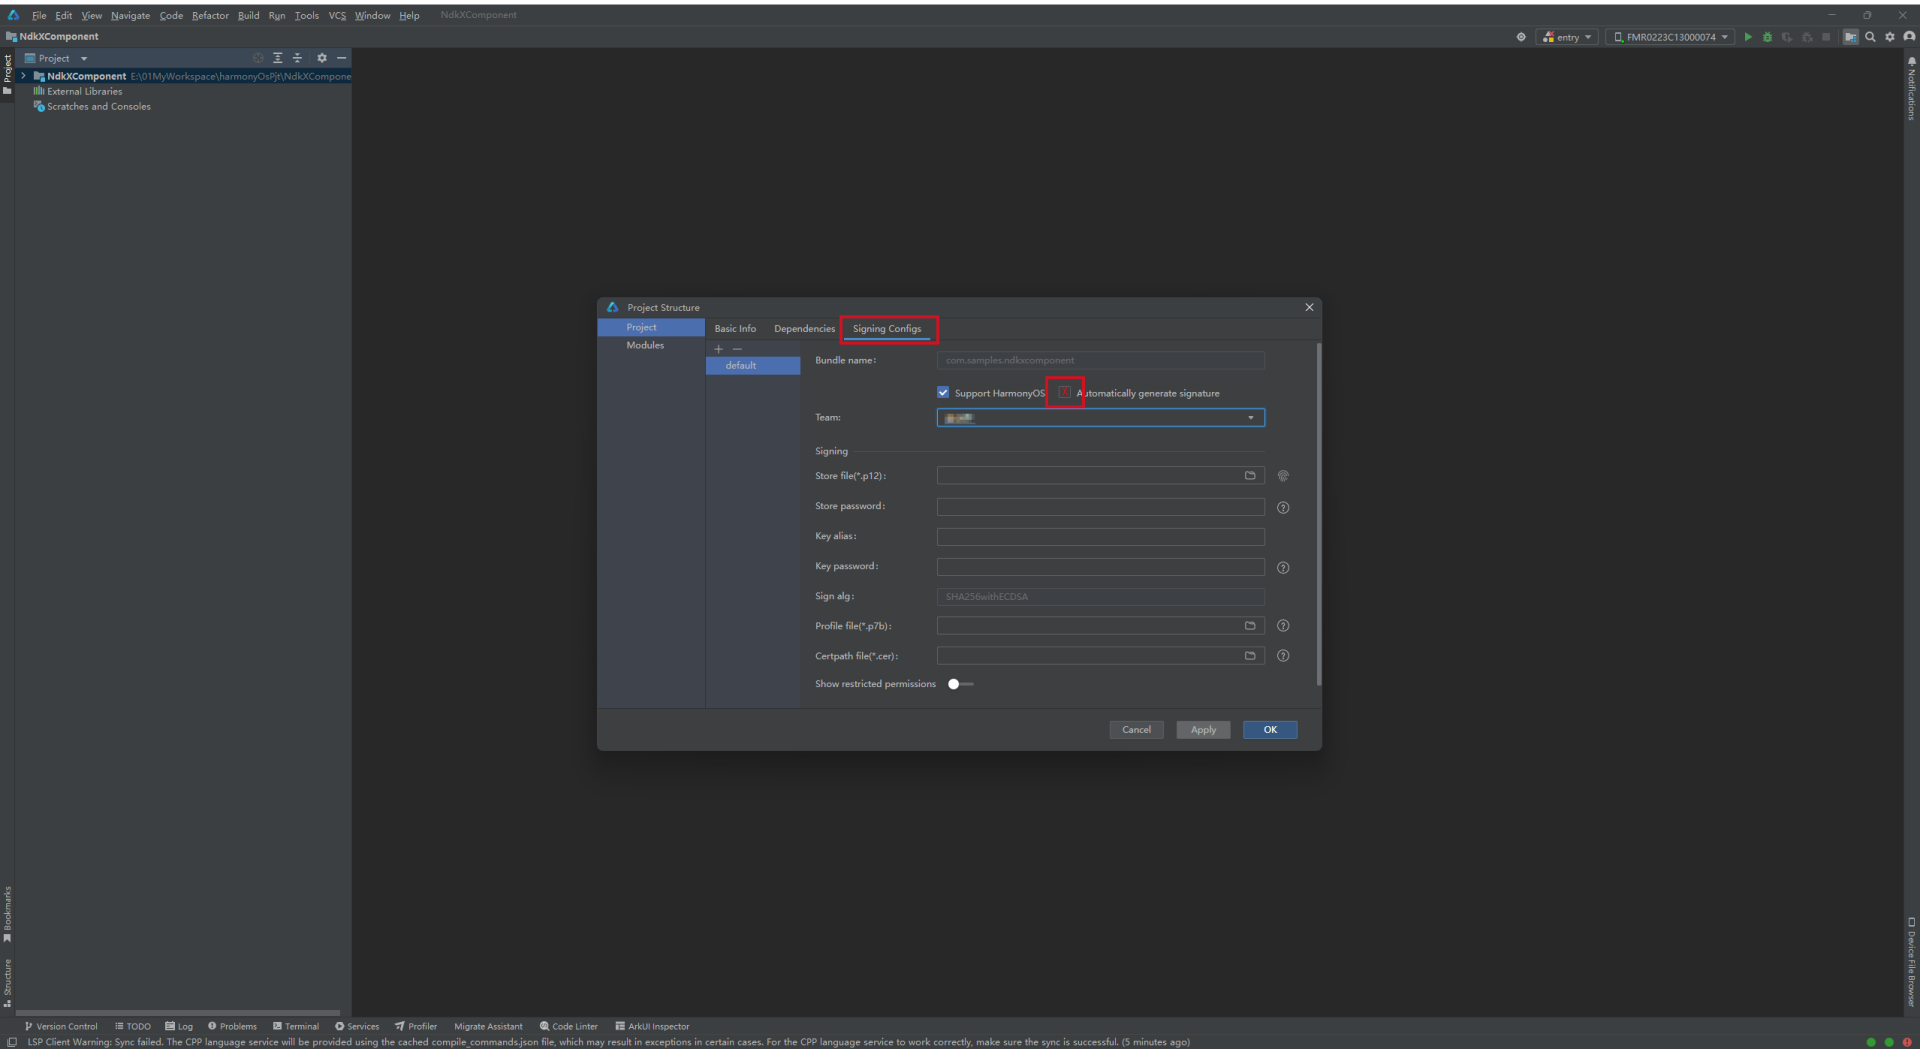Open the Search Everywhere magnifier icon
Viewport: 1920px width, 1049px height.
(x=1870, y=37)
